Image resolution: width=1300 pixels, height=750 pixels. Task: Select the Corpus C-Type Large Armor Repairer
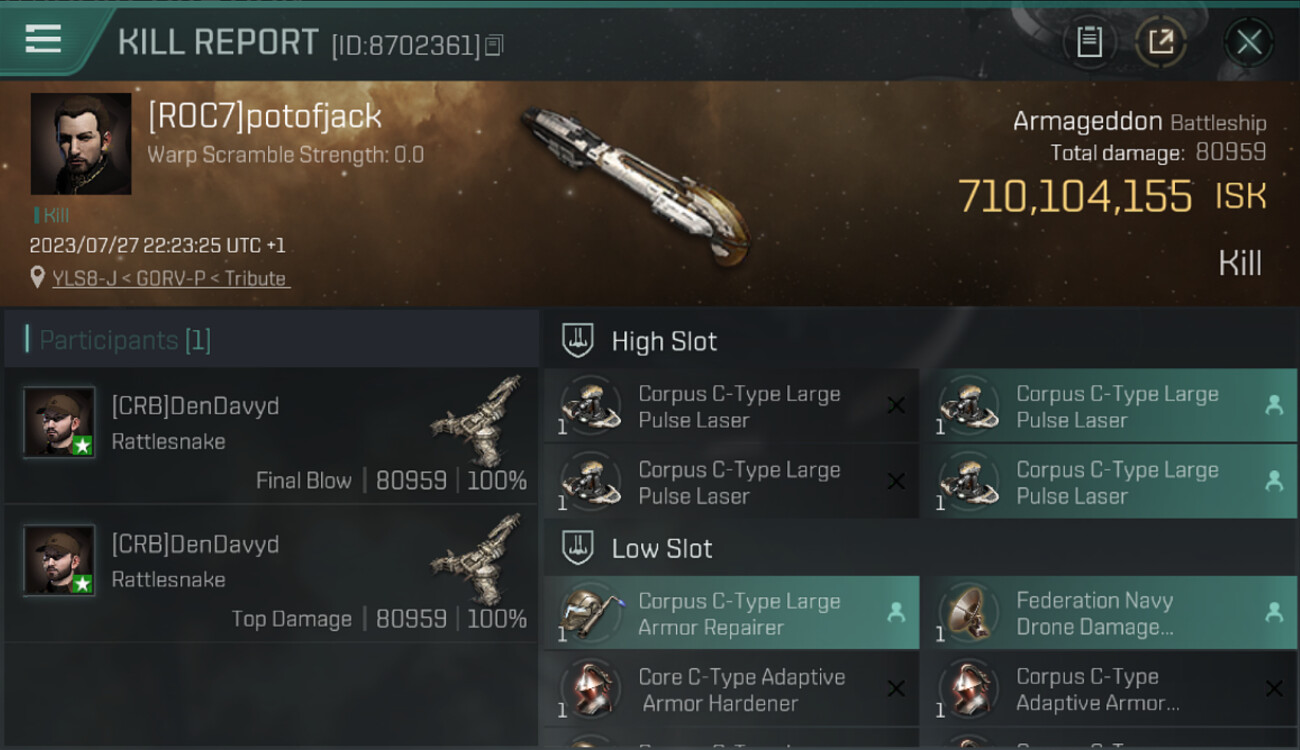732,613
